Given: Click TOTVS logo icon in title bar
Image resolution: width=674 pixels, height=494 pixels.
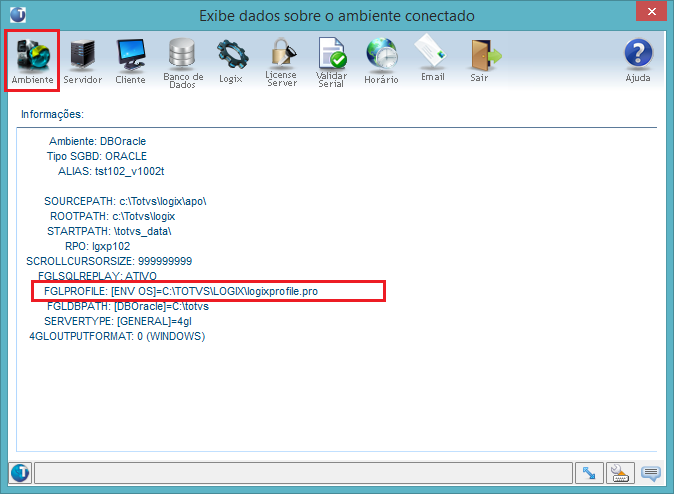Looking at the screenshot, I should [18, 15].
